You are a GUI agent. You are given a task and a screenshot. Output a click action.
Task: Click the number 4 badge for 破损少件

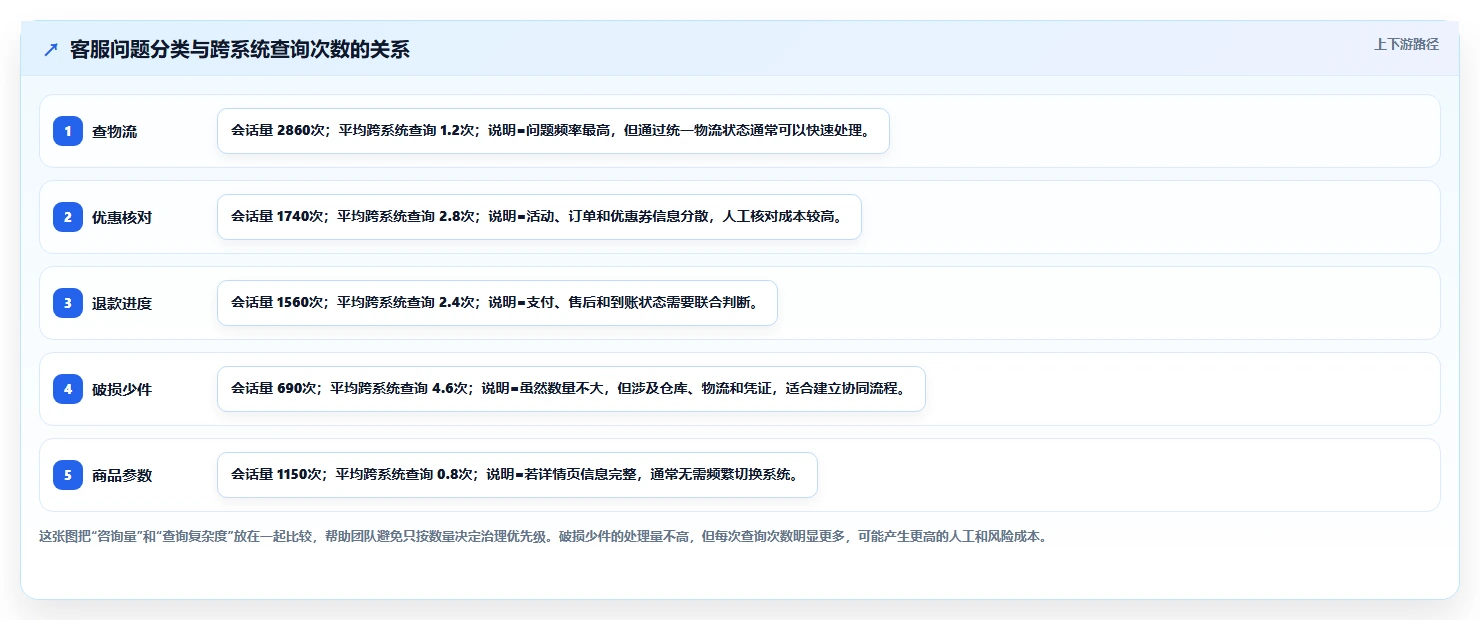point(68,389)
